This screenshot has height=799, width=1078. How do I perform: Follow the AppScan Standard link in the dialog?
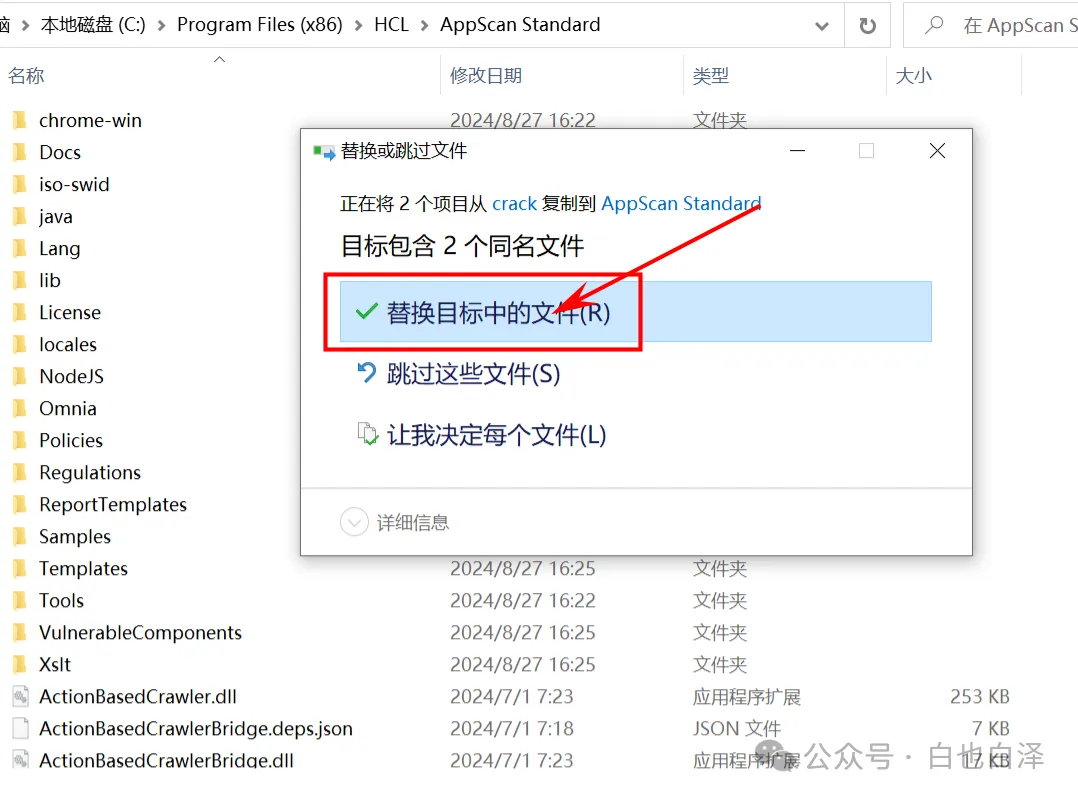pos(681,203)
